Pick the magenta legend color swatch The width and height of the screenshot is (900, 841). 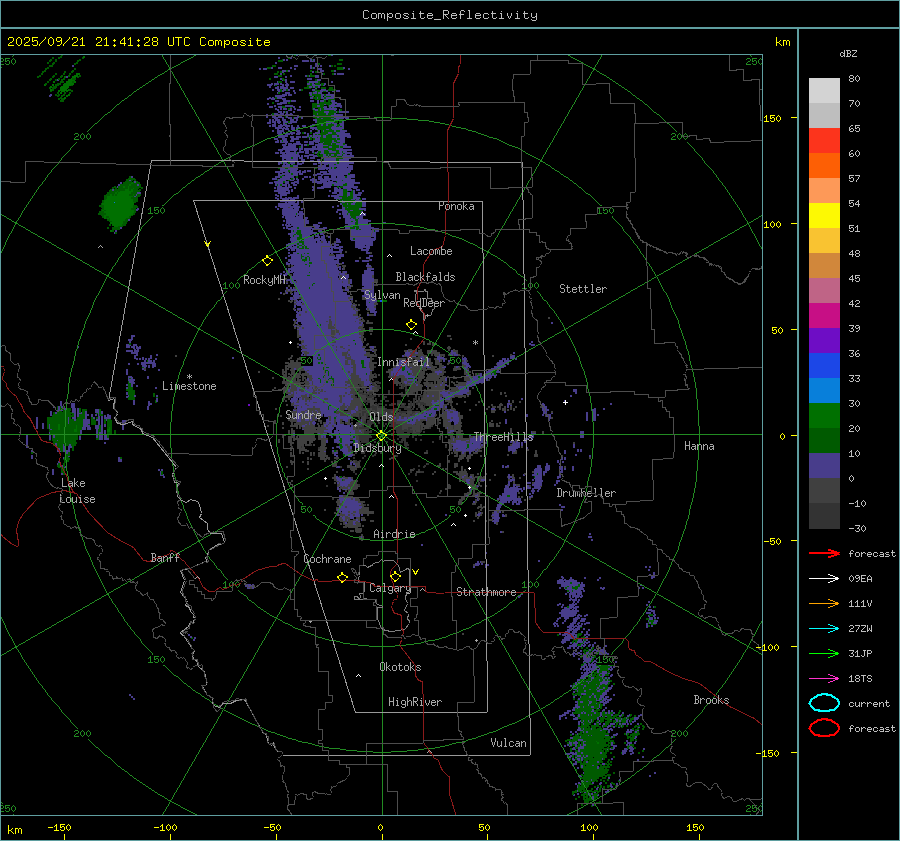pos(824,316)
